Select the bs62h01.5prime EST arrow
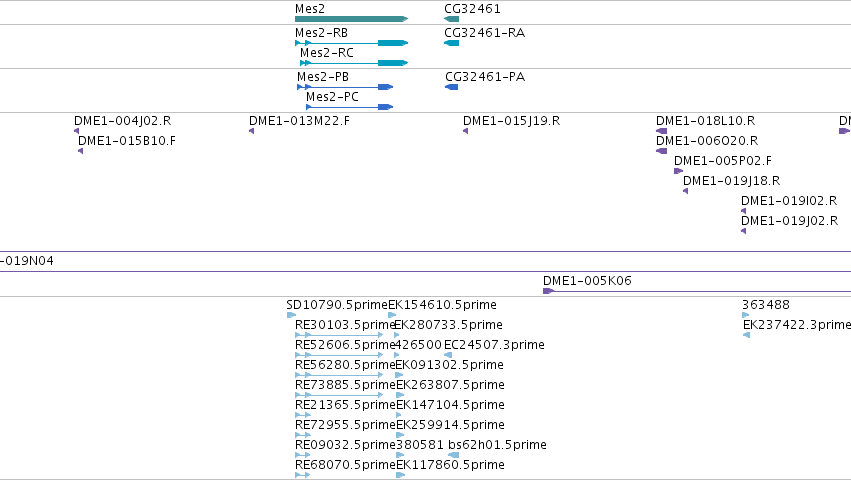 [454, 455]
